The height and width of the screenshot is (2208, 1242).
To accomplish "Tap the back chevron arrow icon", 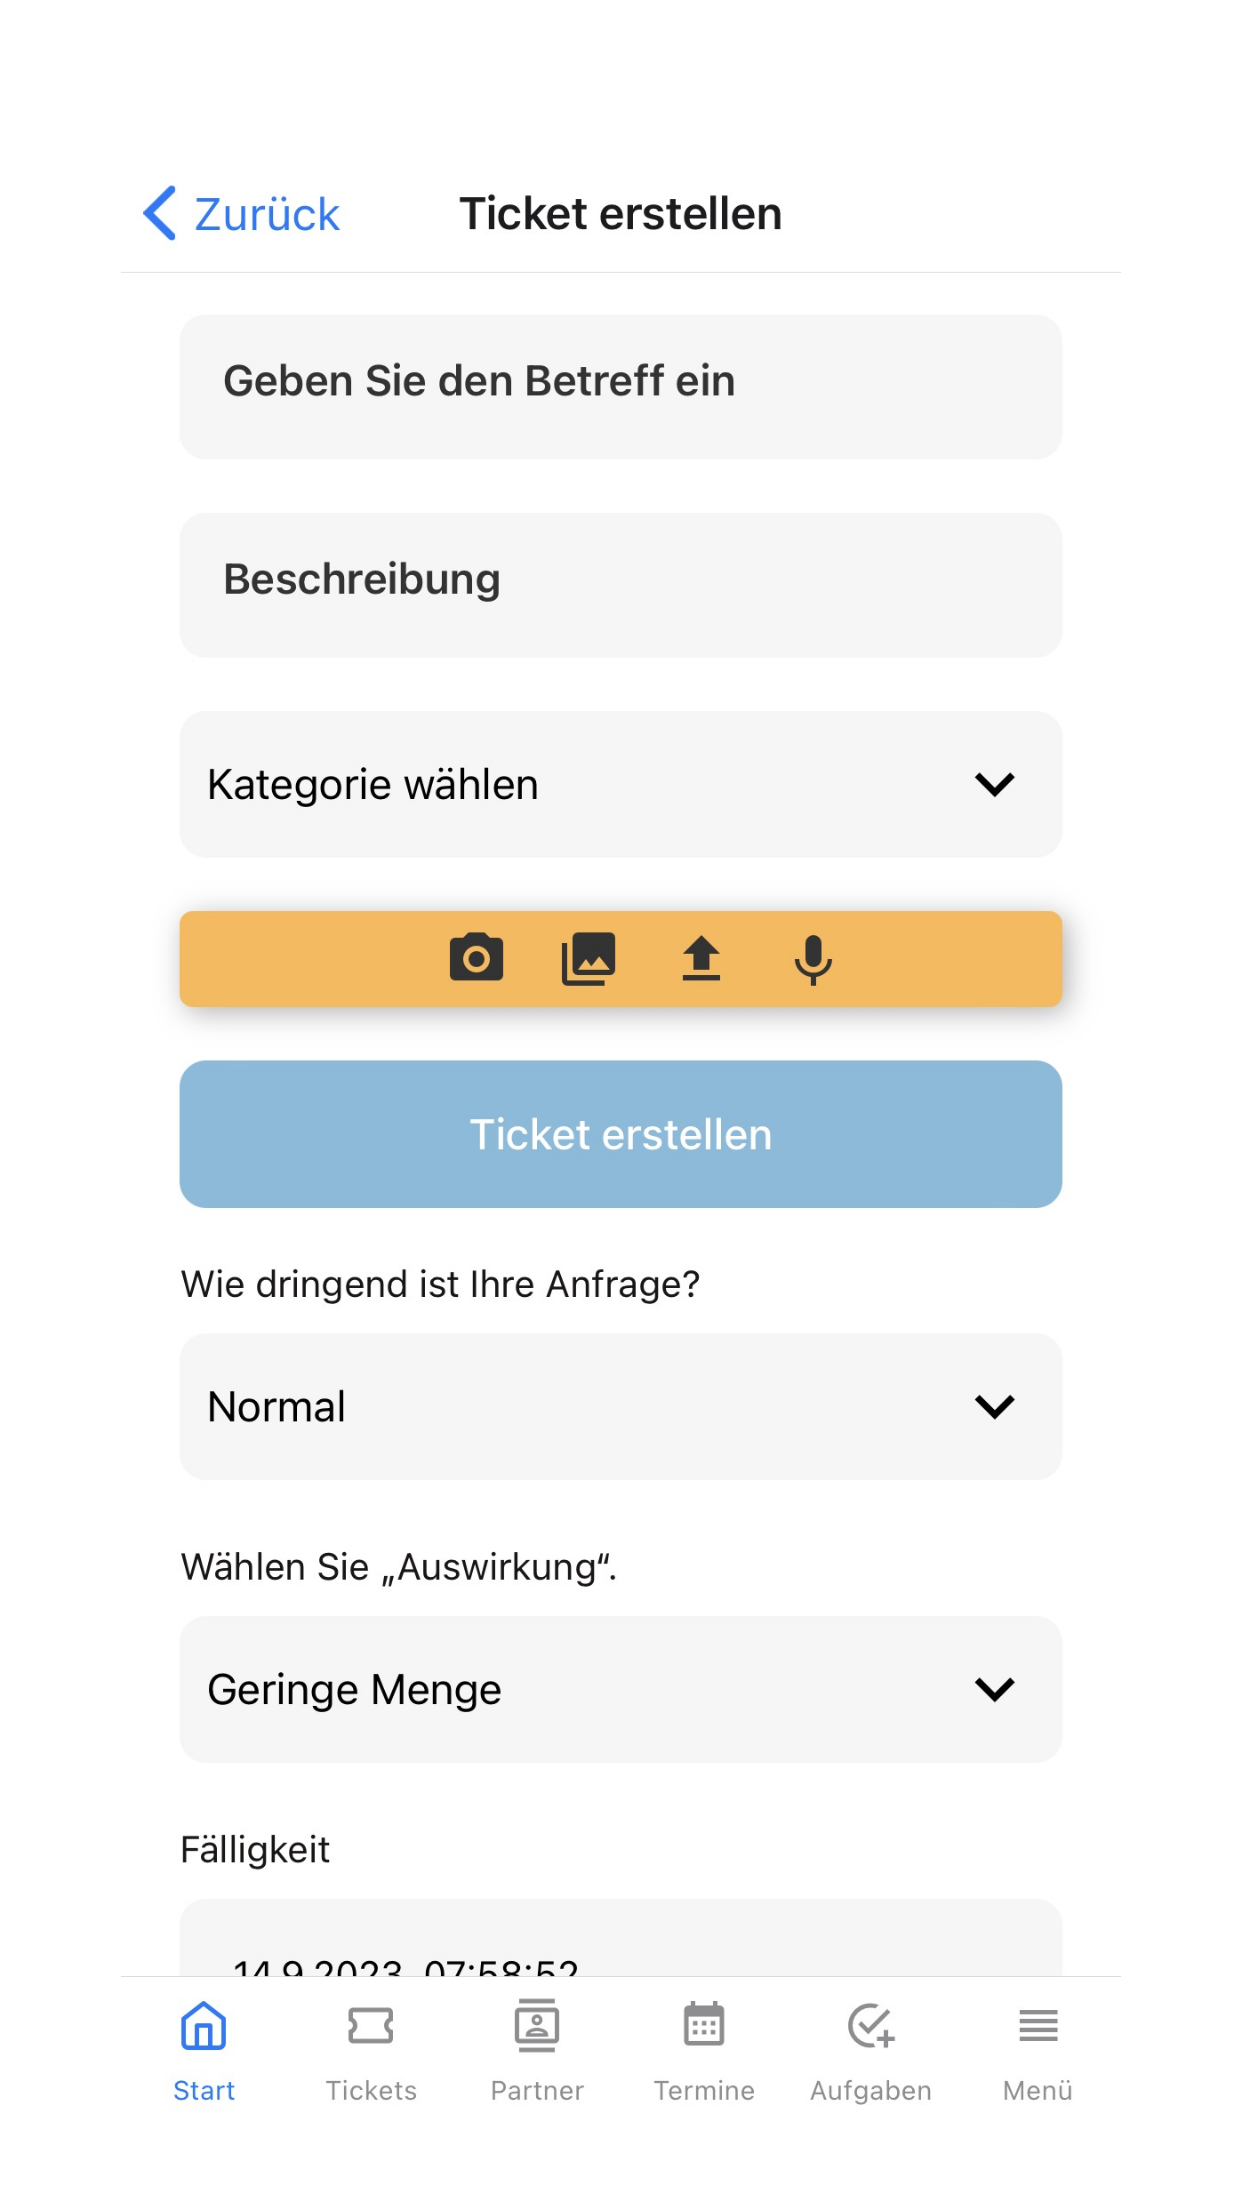I will point(160,213).
